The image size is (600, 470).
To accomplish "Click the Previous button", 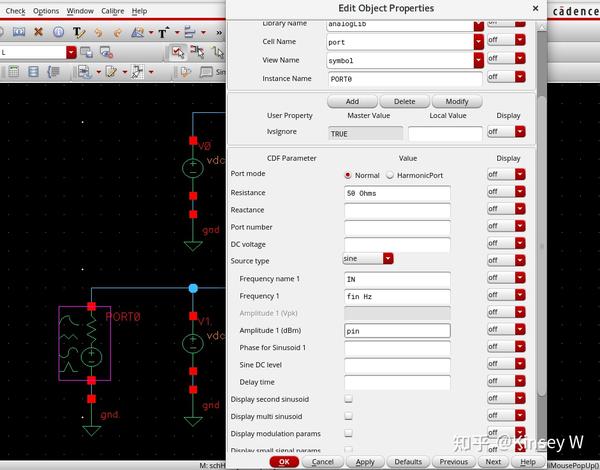I will pos(453,462).
